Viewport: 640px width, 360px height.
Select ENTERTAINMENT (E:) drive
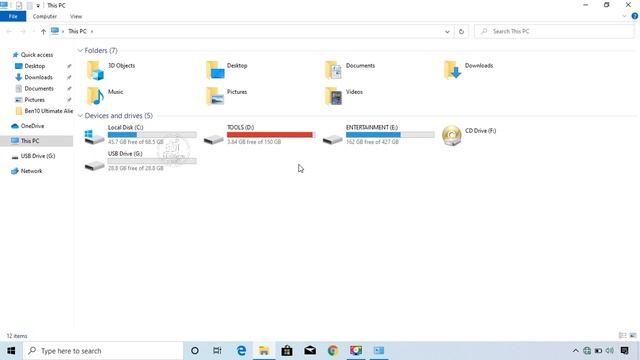pos(378,135)
